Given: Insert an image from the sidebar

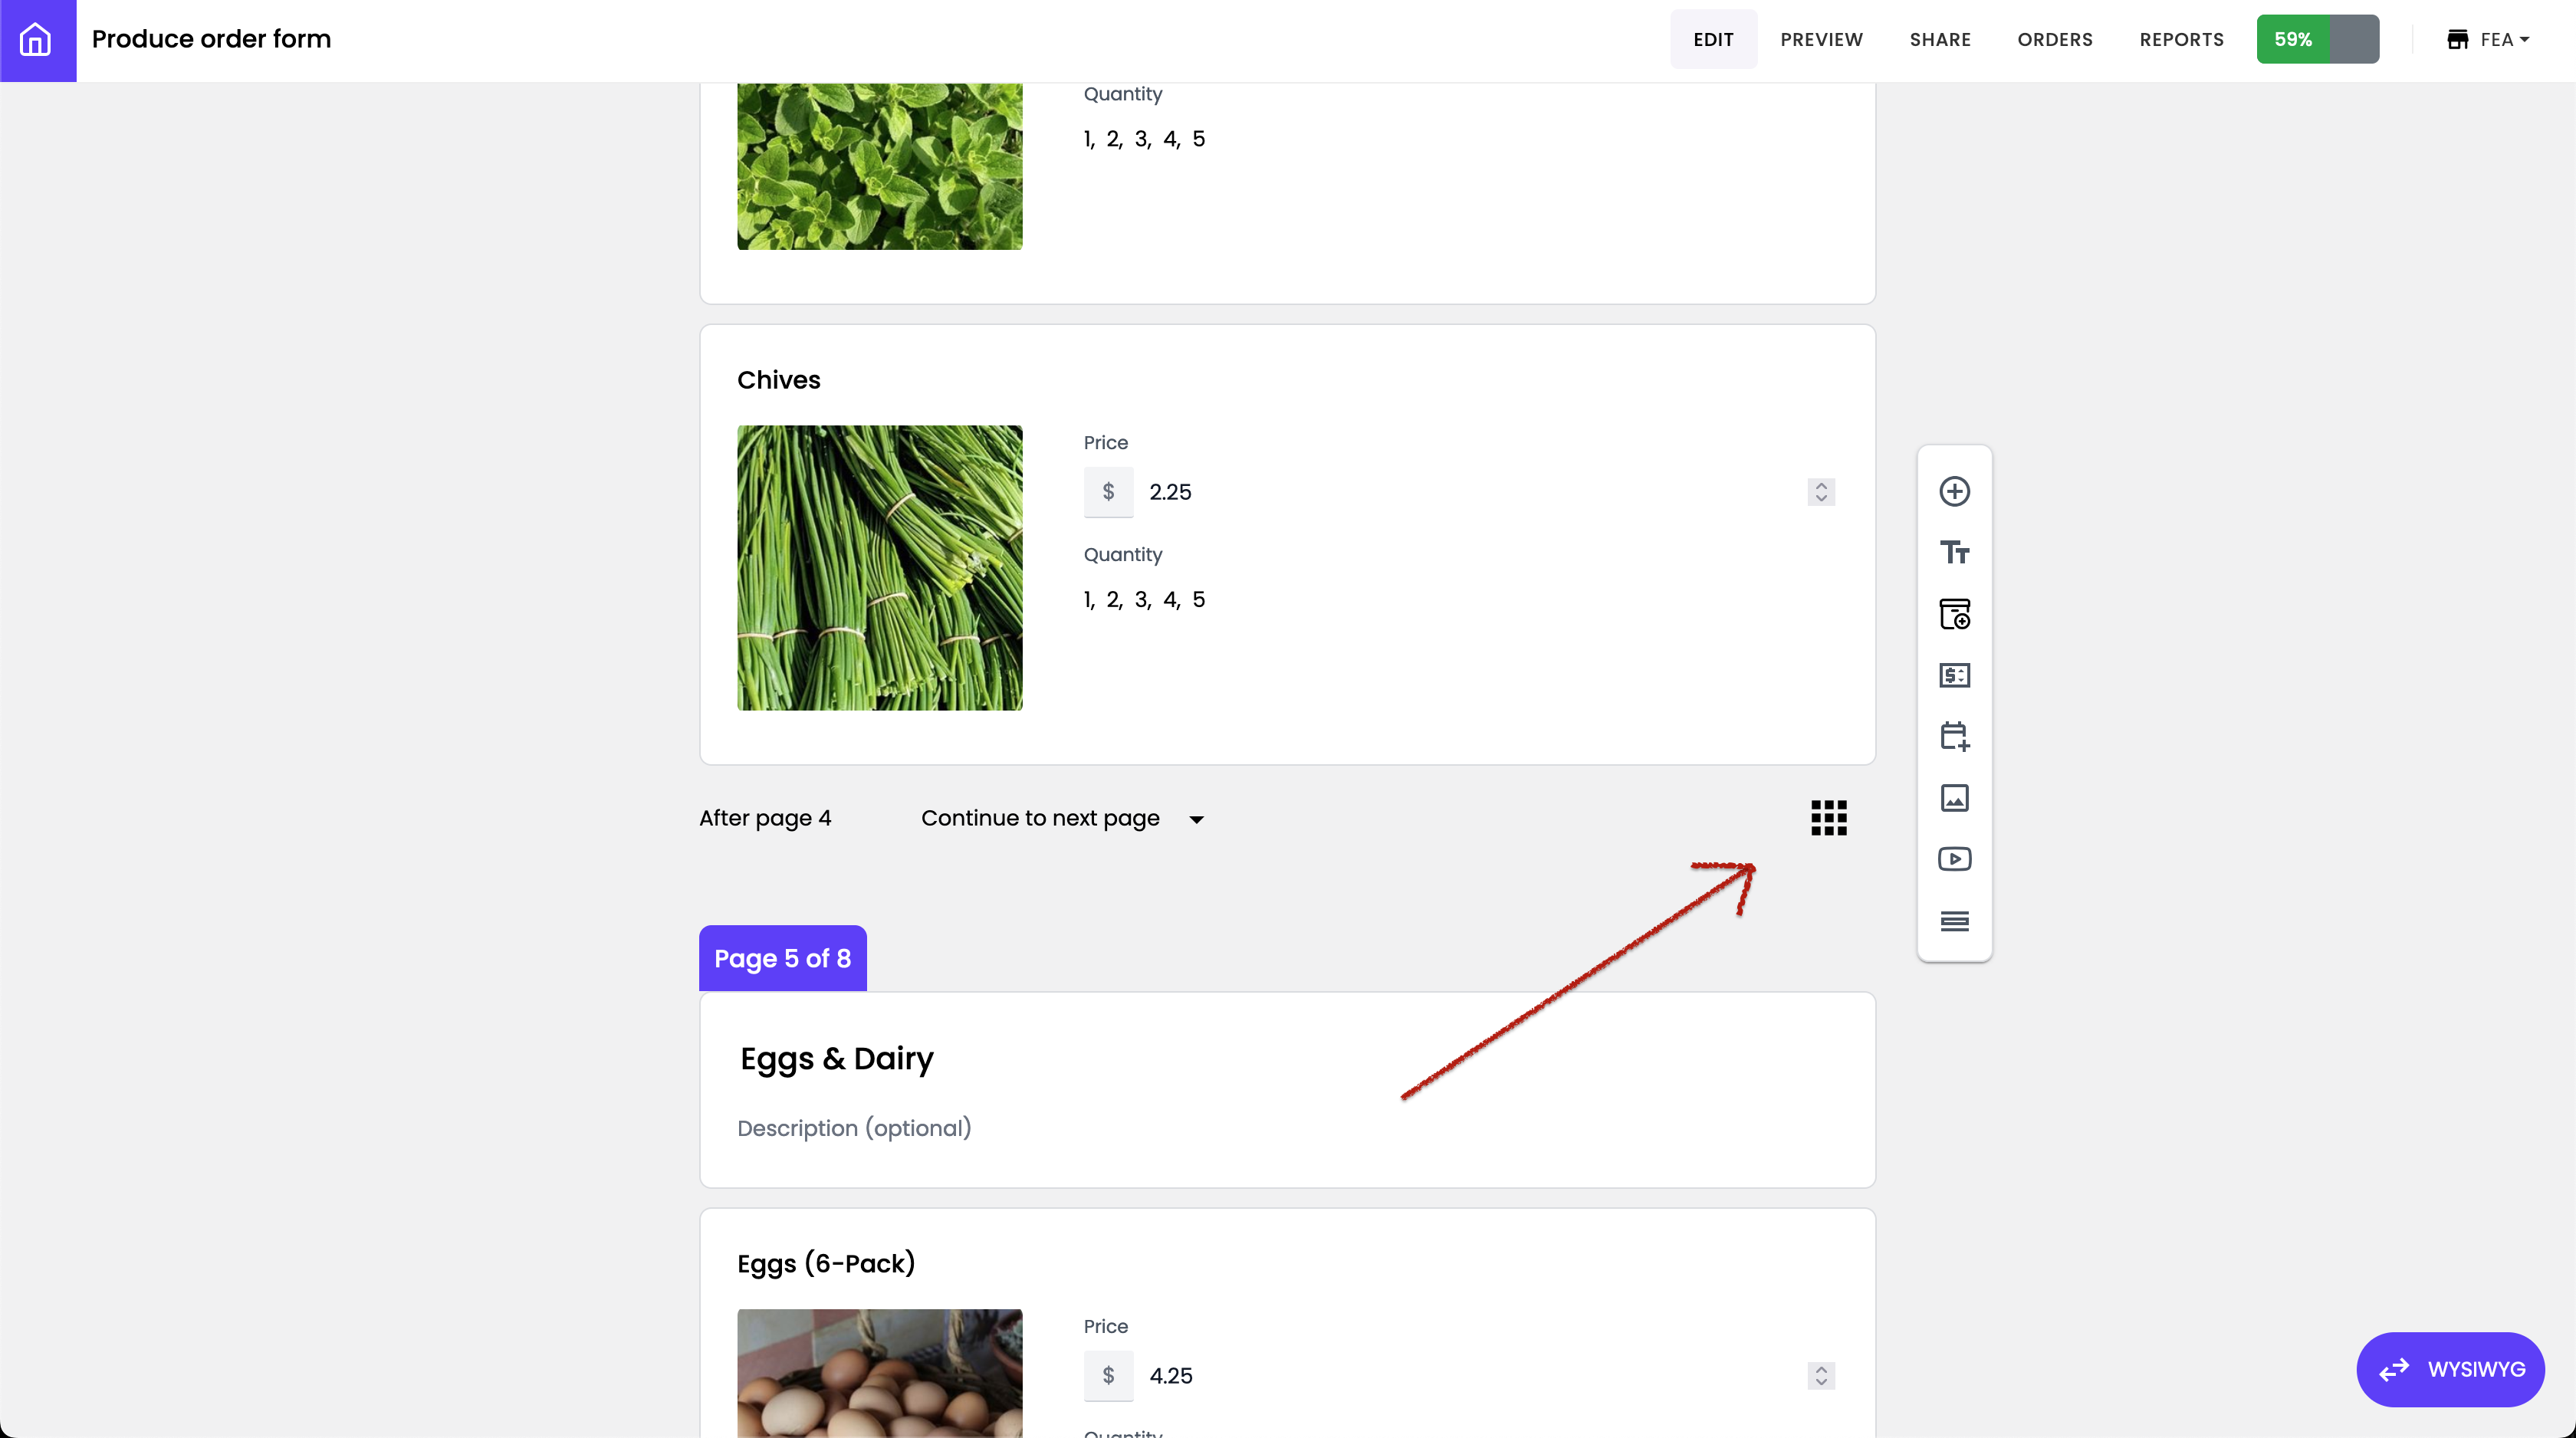Looking at the screenshot, I should click(x=1954, y=798).
